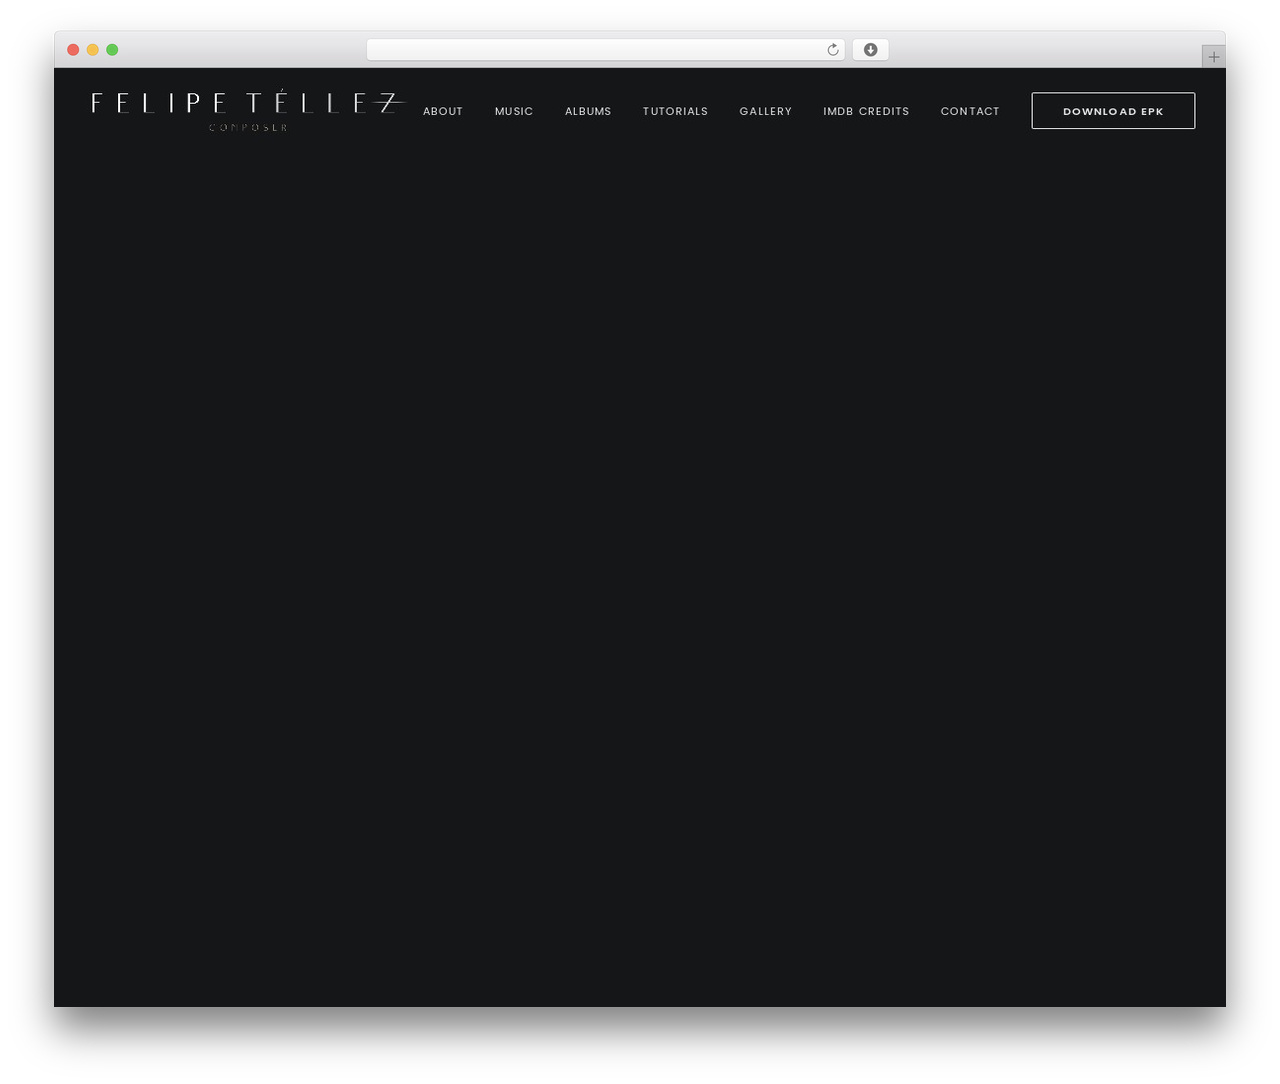1280x1084 pixels.
Task: View IMDB Credits link
Action: pyautogui.click(x=866, y=111)
